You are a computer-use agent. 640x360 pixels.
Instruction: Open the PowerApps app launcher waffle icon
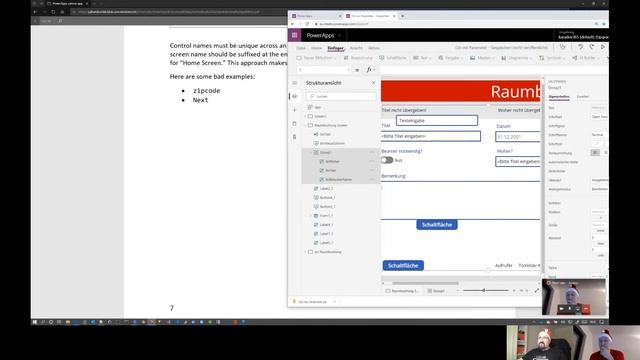[294, 36]
